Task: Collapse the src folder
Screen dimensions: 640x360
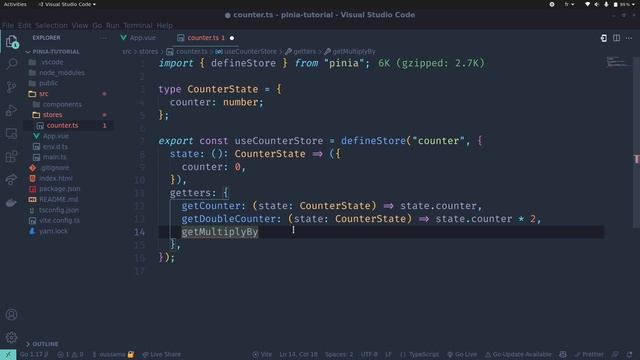Action: coord(43,93)
